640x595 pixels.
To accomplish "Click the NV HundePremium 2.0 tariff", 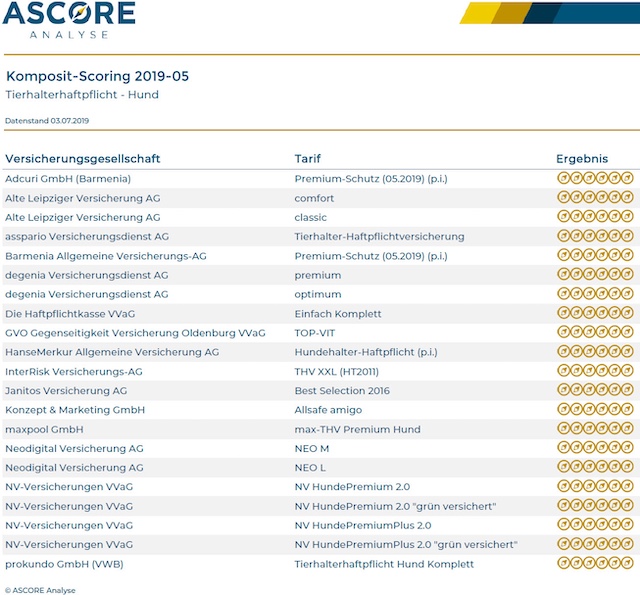I will 352,487.
